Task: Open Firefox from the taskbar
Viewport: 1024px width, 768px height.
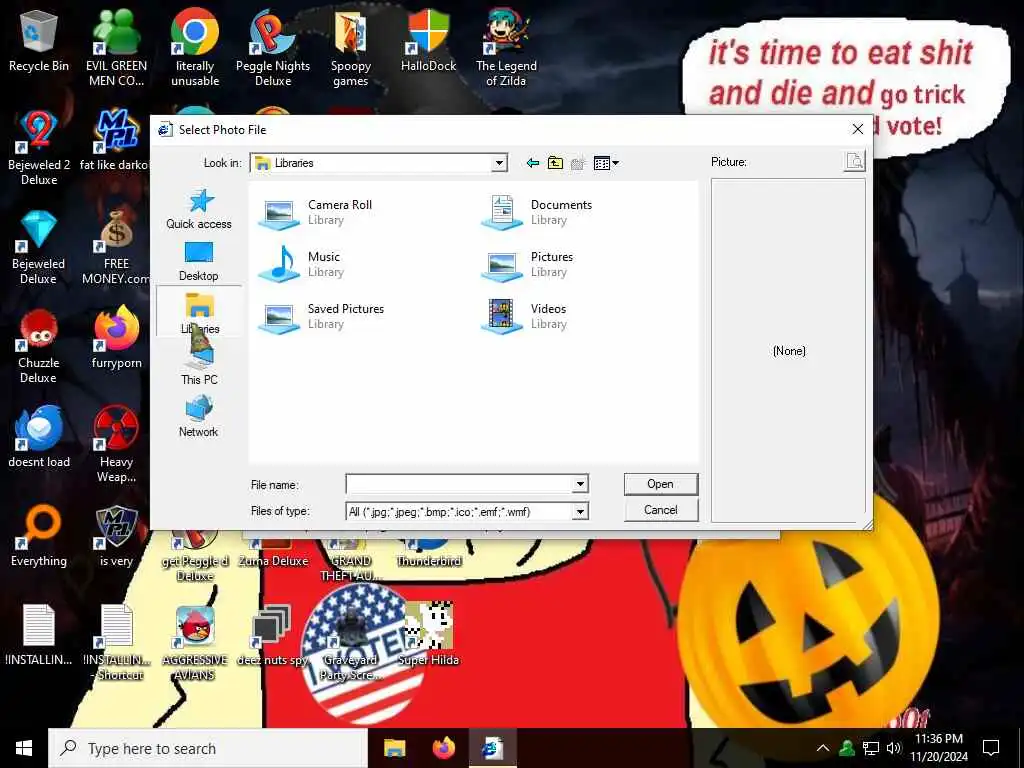Action: point(444,748)
